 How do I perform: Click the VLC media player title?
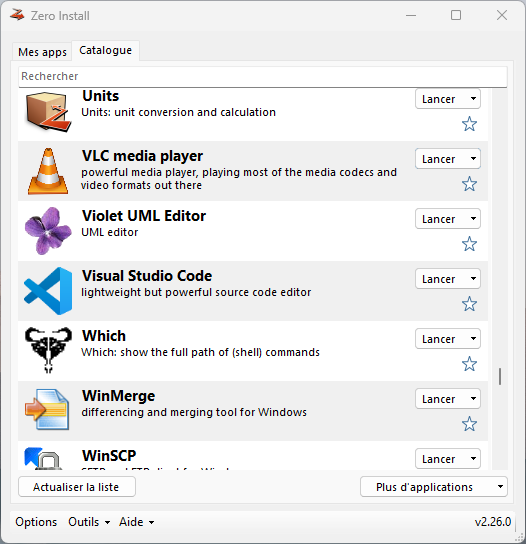142,156
